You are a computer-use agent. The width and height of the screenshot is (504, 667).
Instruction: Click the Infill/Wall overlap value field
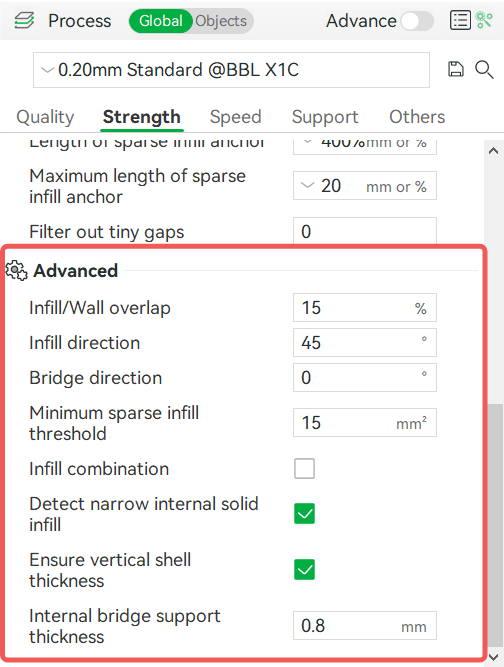(x=365, y=308)
